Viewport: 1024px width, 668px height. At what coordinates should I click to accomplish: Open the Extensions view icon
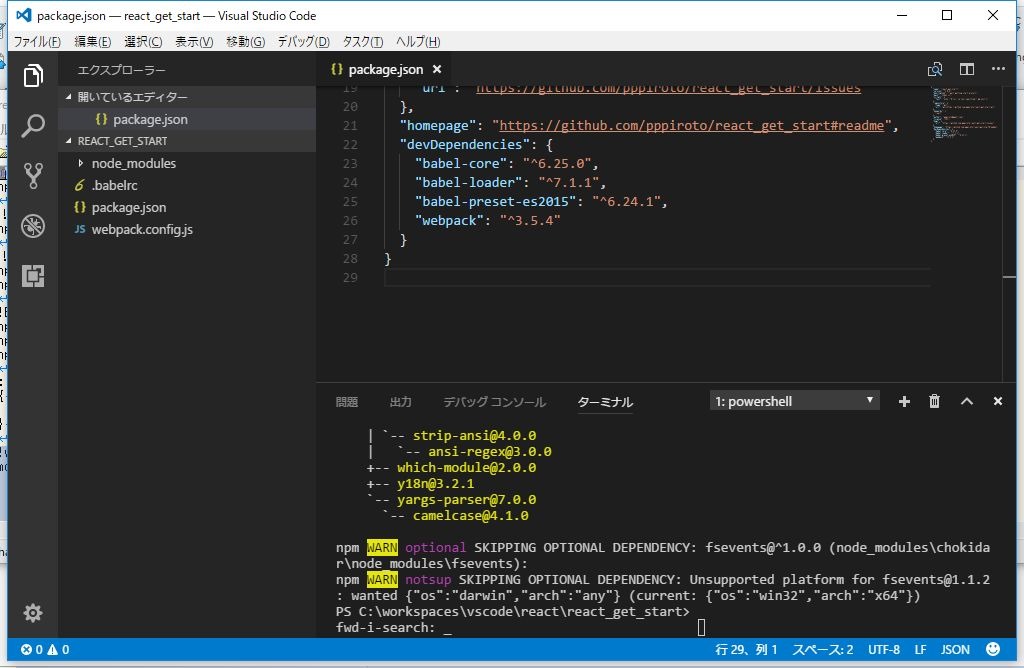tap(33, 276)
